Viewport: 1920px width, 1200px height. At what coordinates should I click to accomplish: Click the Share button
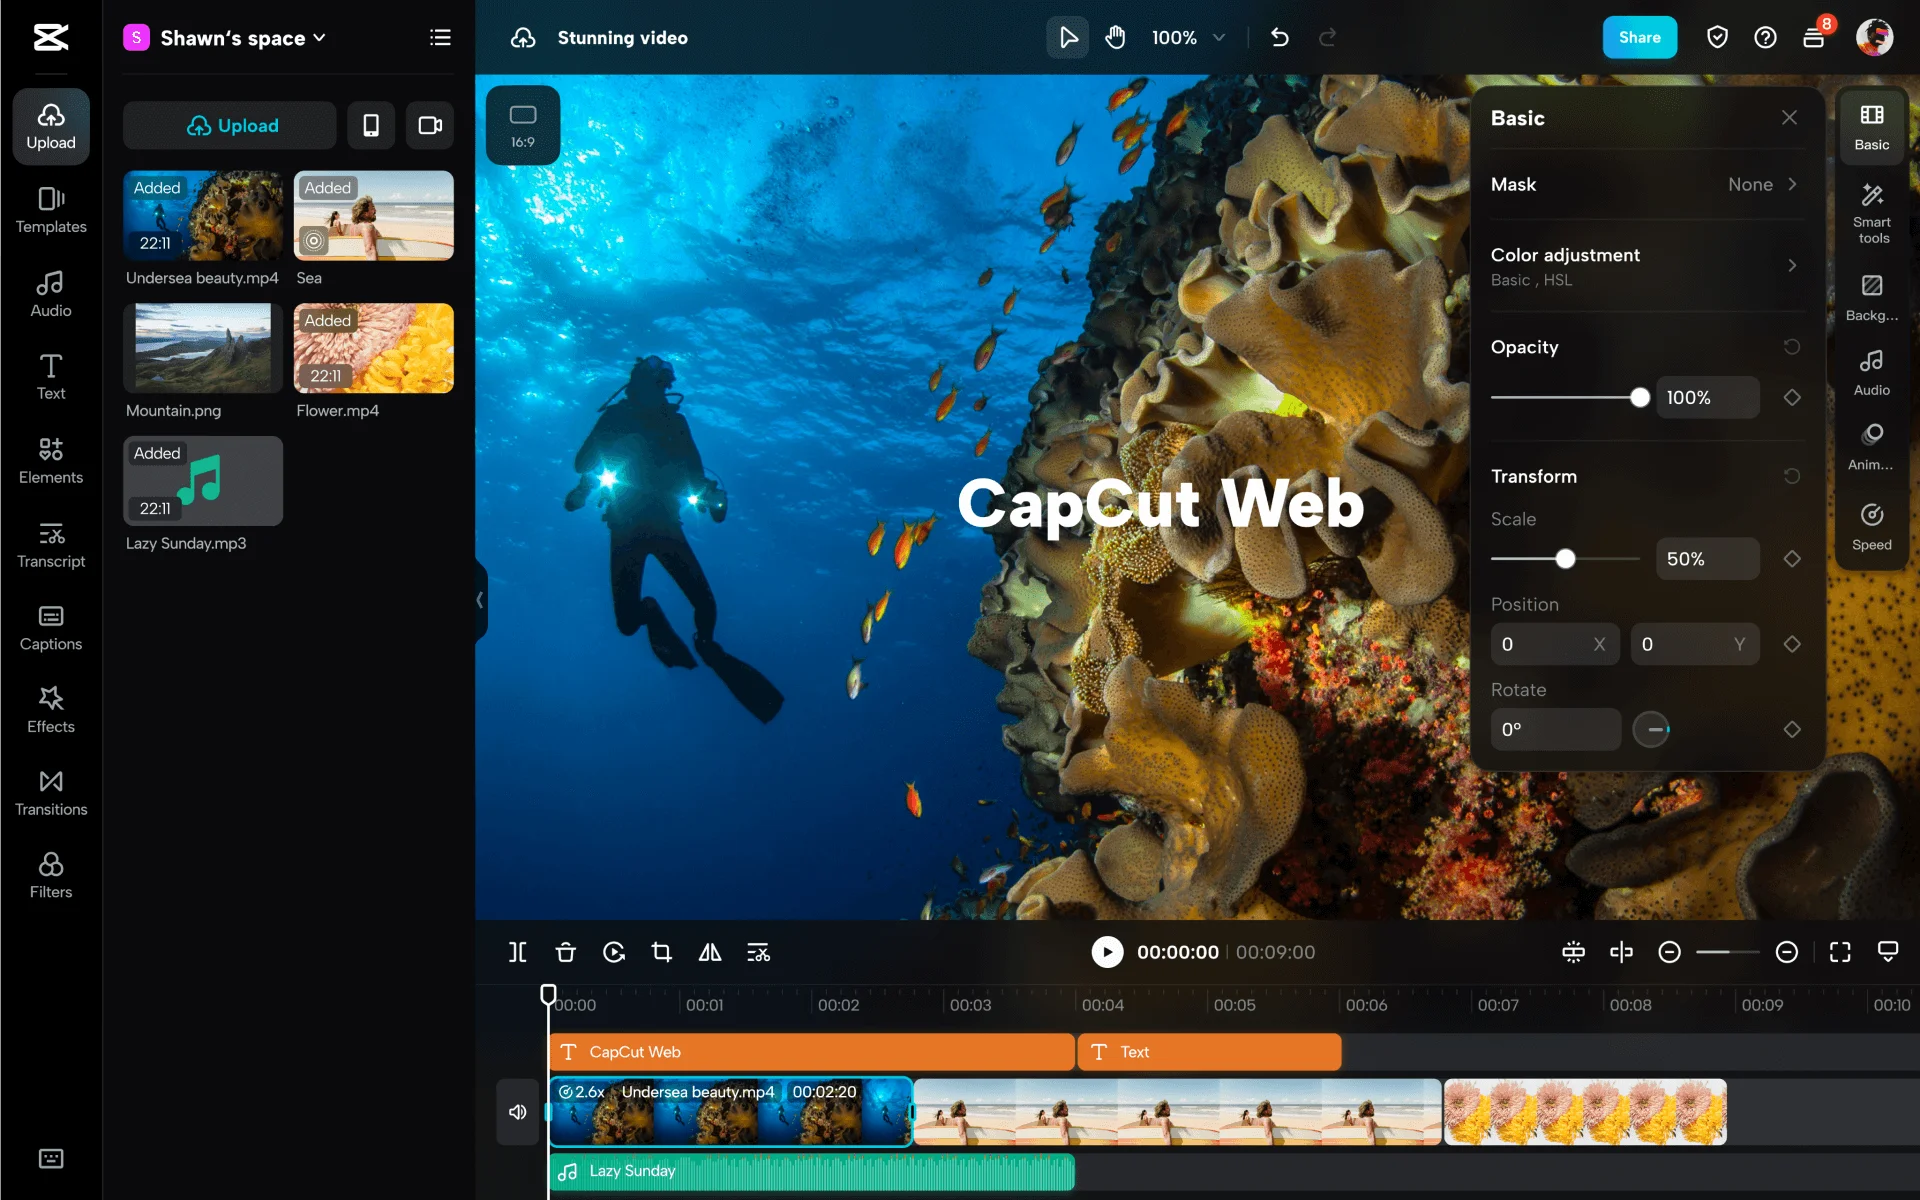pyautogui.click(x=1639, y=37)
